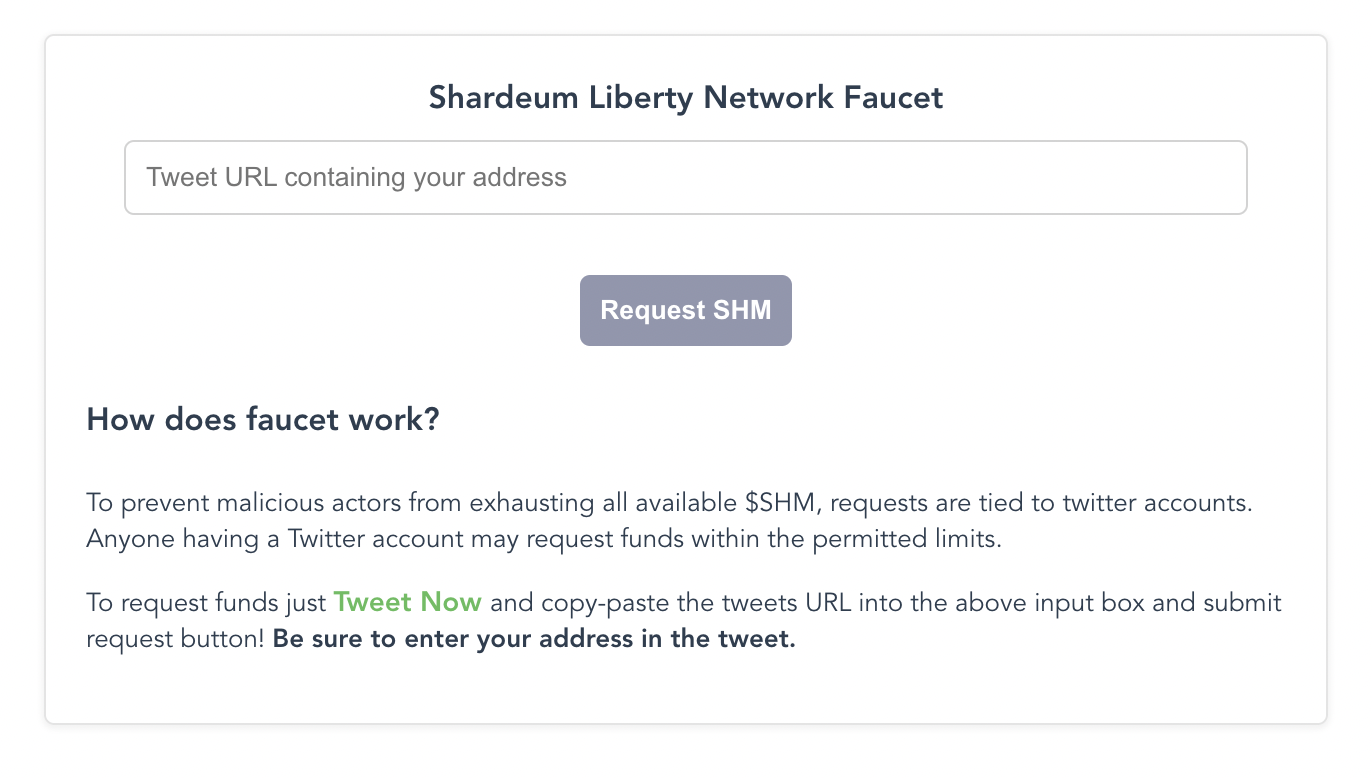The width and height of the screenshot is (1372, 778).
Task: Click the Tweet URL input field
Action: [685, 178]
